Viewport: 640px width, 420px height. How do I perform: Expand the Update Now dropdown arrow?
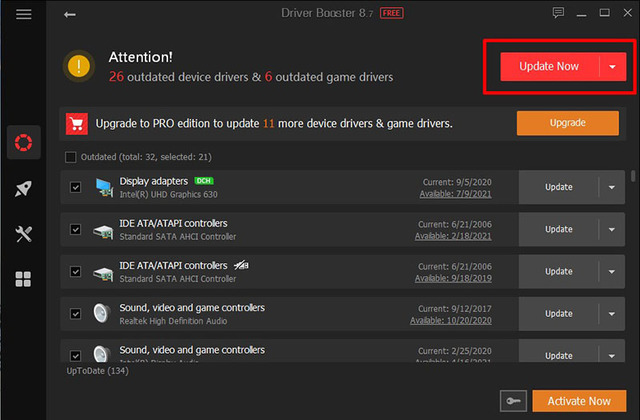(x=612, y=67)
